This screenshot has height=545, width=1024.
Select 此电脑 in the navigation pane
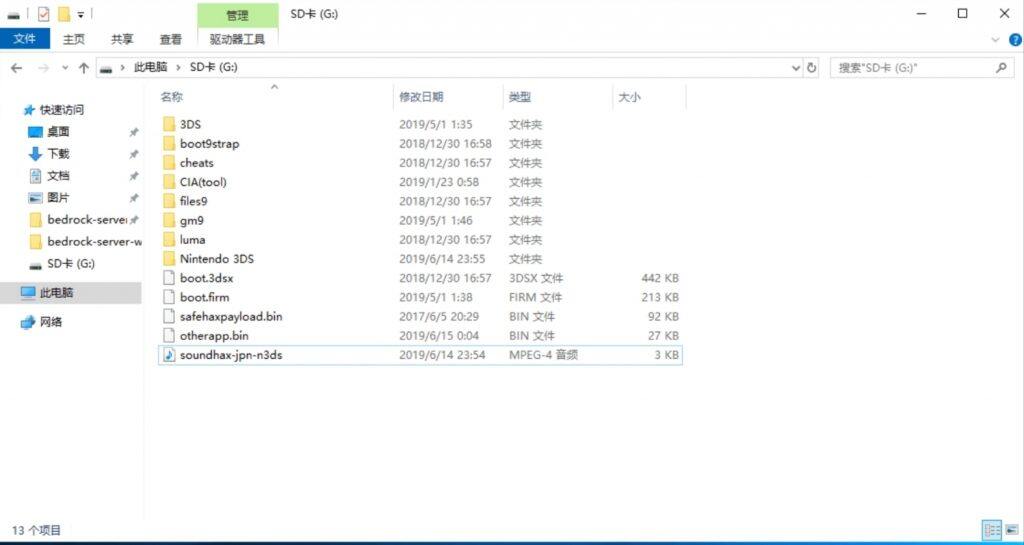point(56,293)
